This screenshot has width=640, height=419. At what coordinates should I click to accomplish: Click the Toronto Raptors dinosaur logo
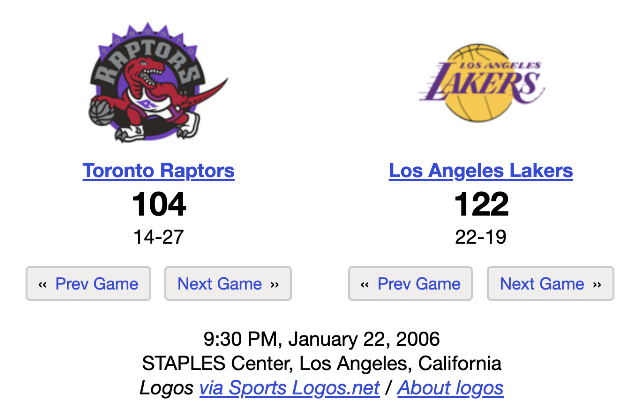[x=158, y=82]
